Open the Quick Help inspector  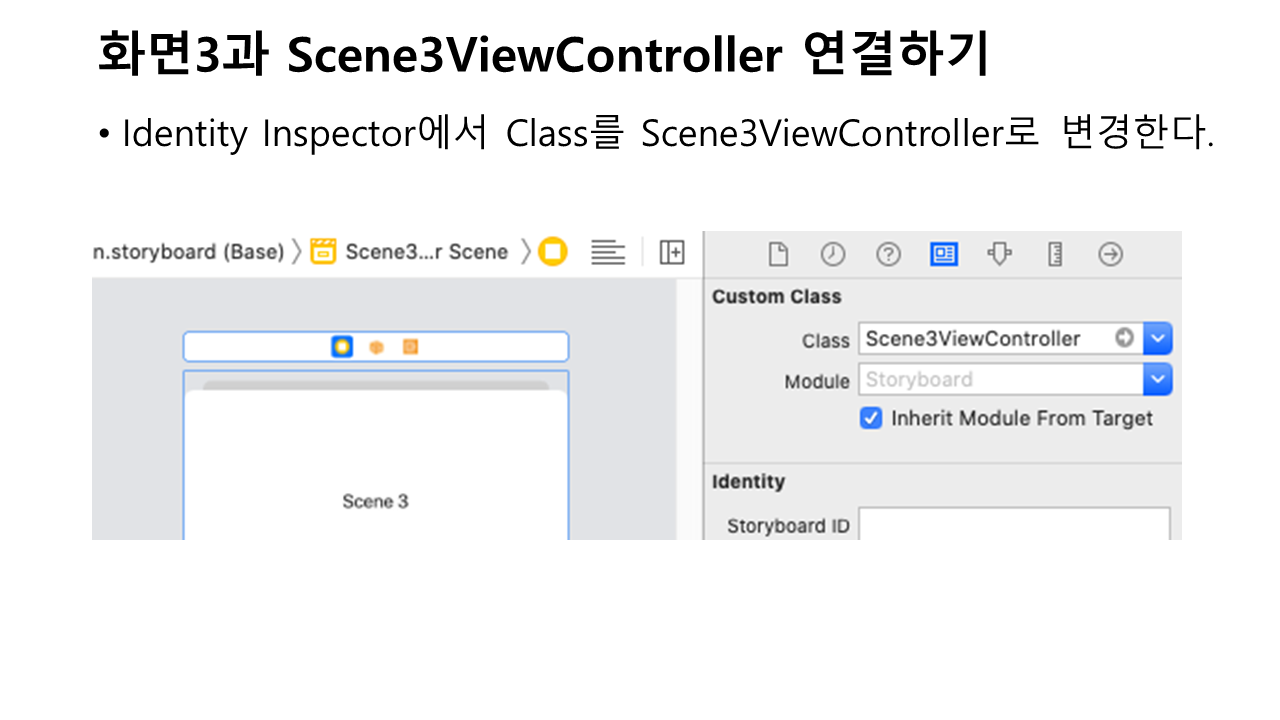pyautogui.click(x=888, y=255)
